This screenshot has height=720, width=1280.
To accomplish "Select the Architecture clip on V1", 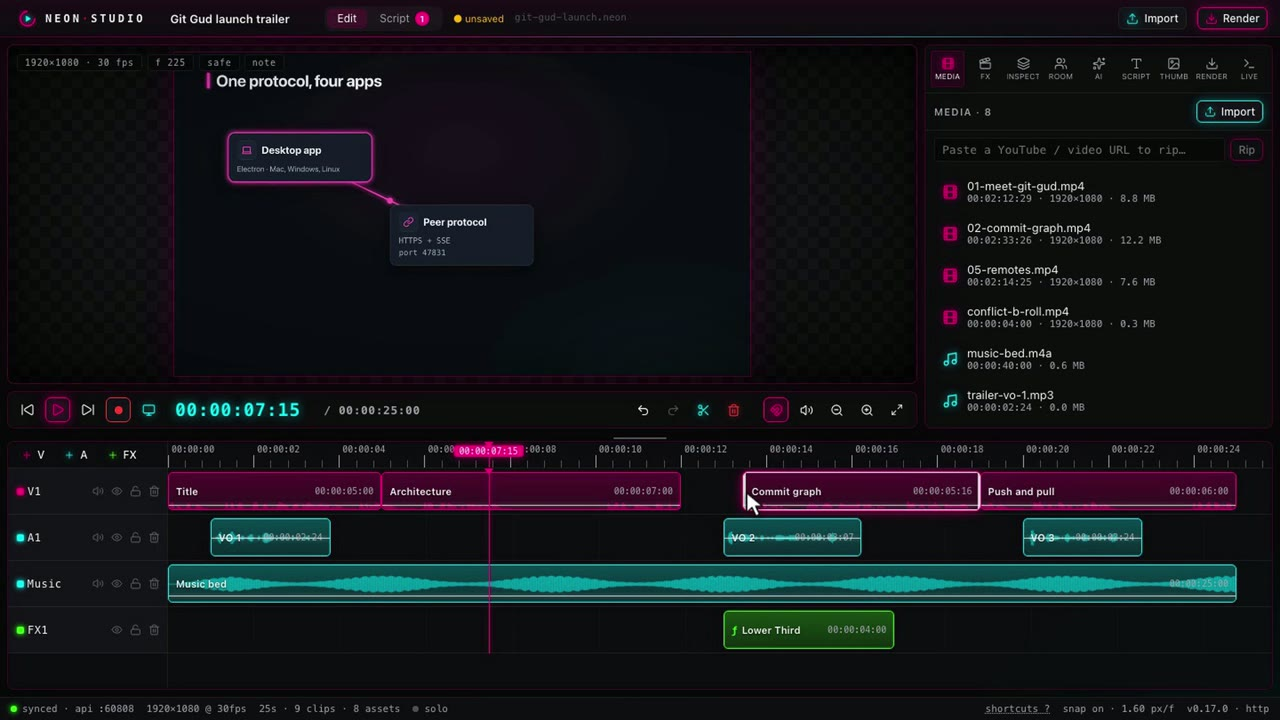I will (x=531, y=491).
